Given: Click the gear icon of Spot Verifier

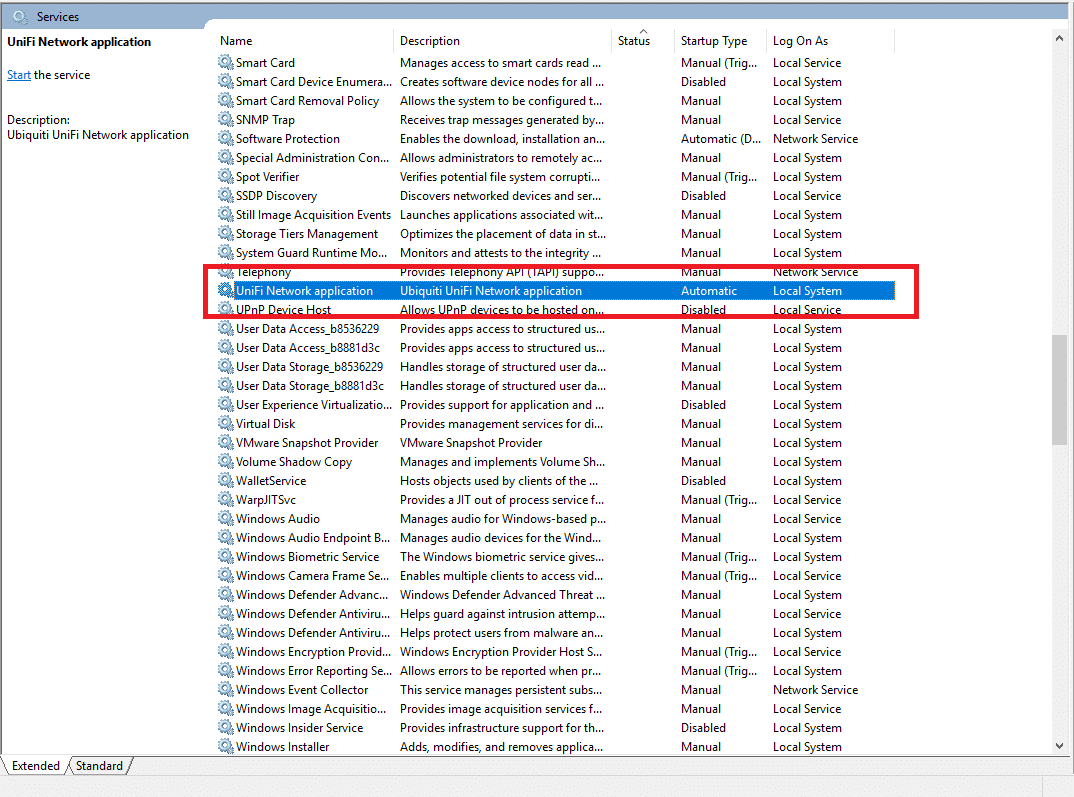Looking at the screenshot, I should pos(225,177).
